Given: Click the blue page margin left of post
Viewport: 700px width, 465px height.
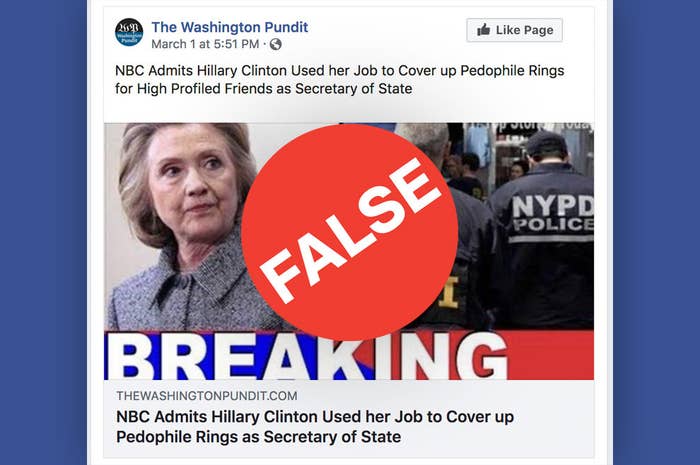Looking at the screenshot, I should [x=43, y=232].
